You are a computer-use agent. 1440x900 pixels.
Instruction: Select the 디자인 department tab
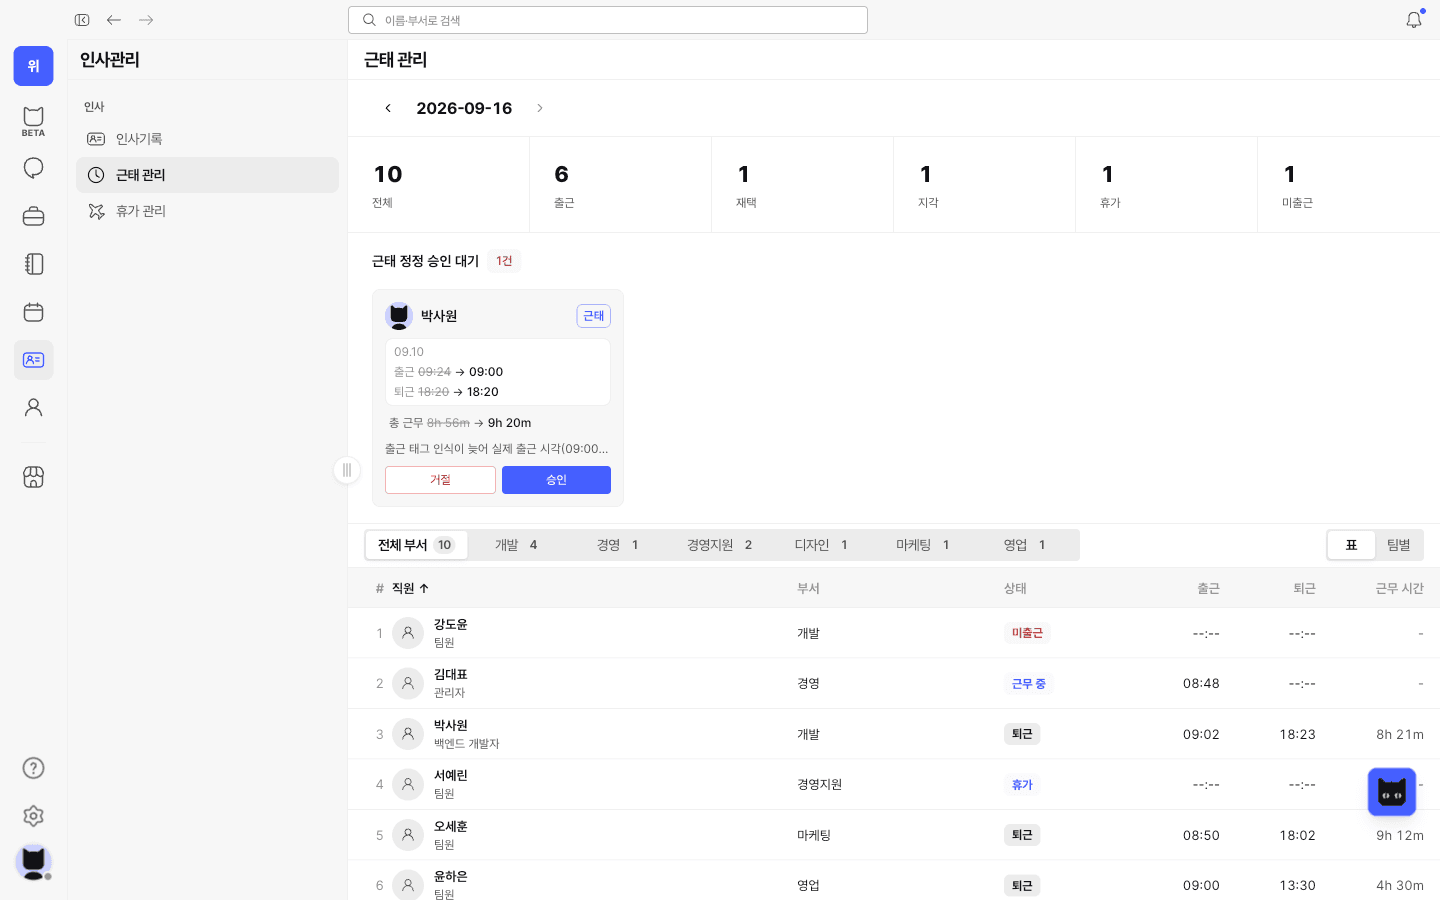pos(821,545)
